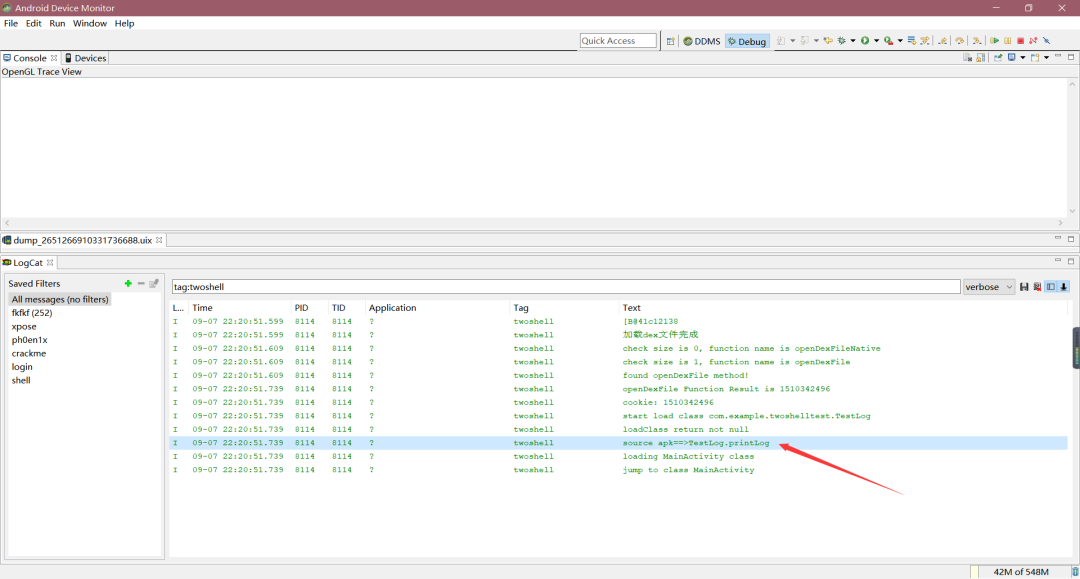Close the Console tab
The height and width of the screenshot is (579, 1080).
tap(54, 58)
